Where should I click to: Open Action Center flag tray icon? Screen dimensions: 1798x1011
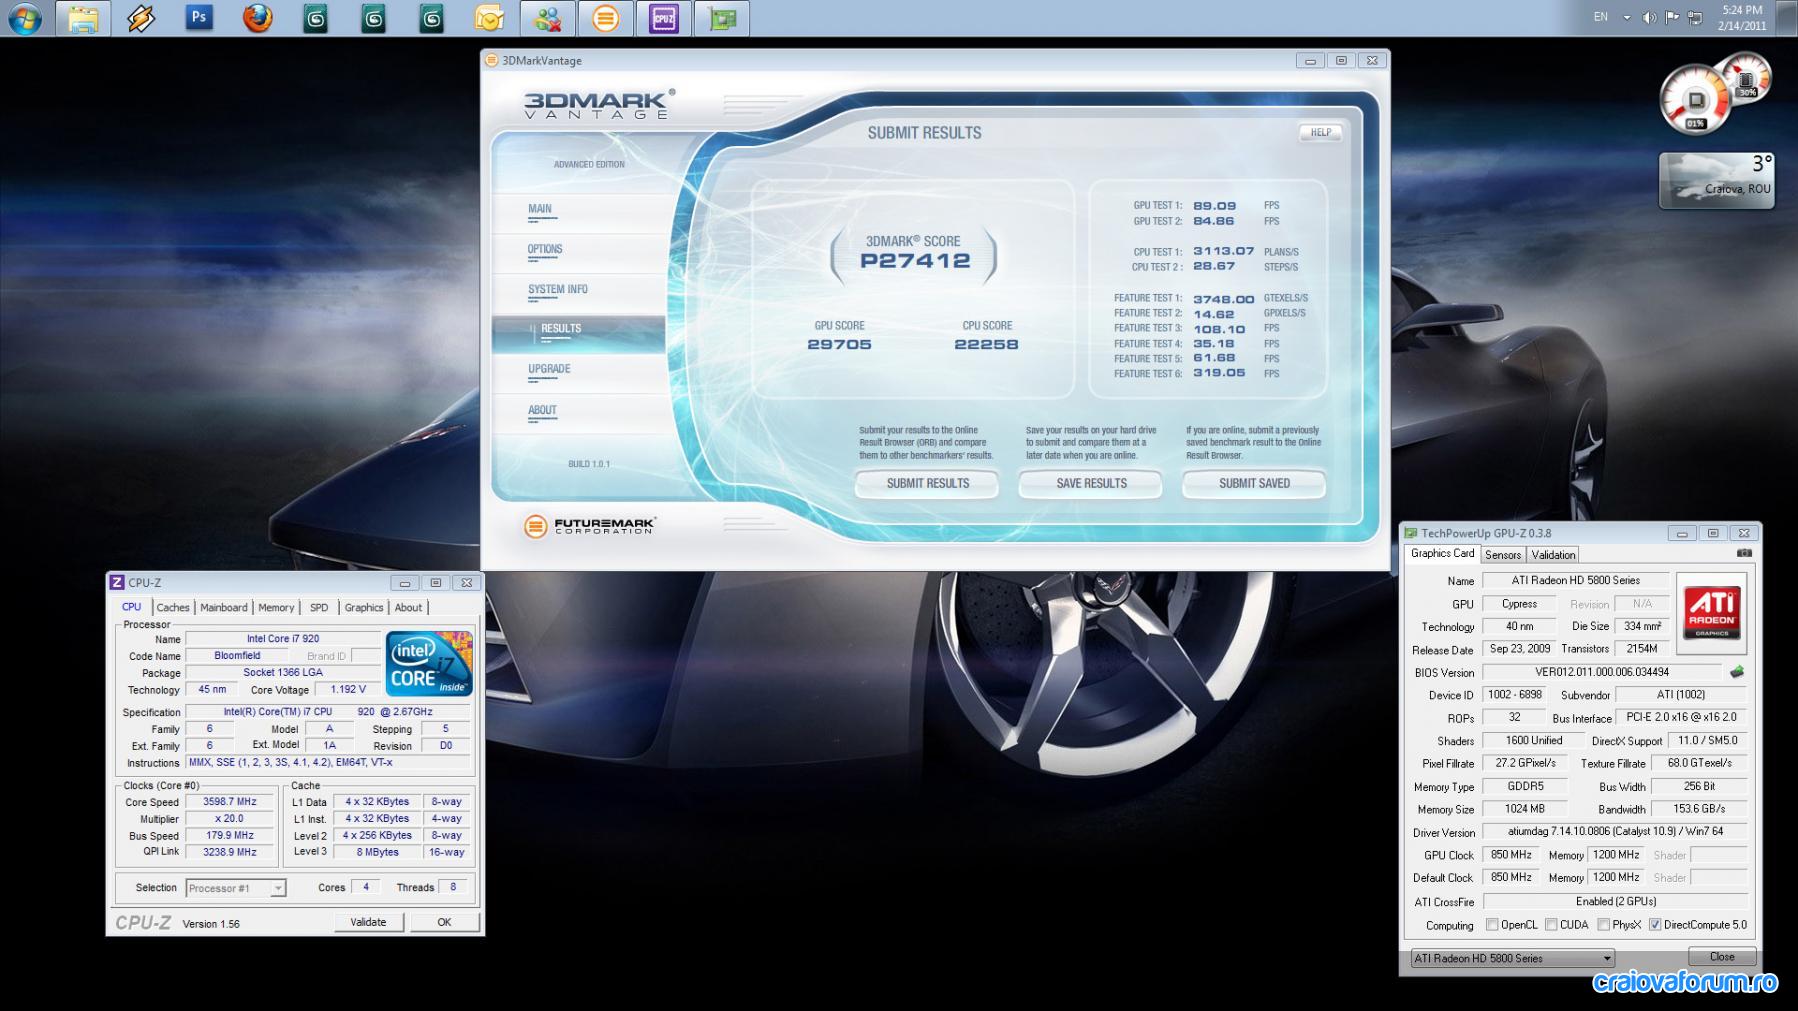(x=1672, y=18)
